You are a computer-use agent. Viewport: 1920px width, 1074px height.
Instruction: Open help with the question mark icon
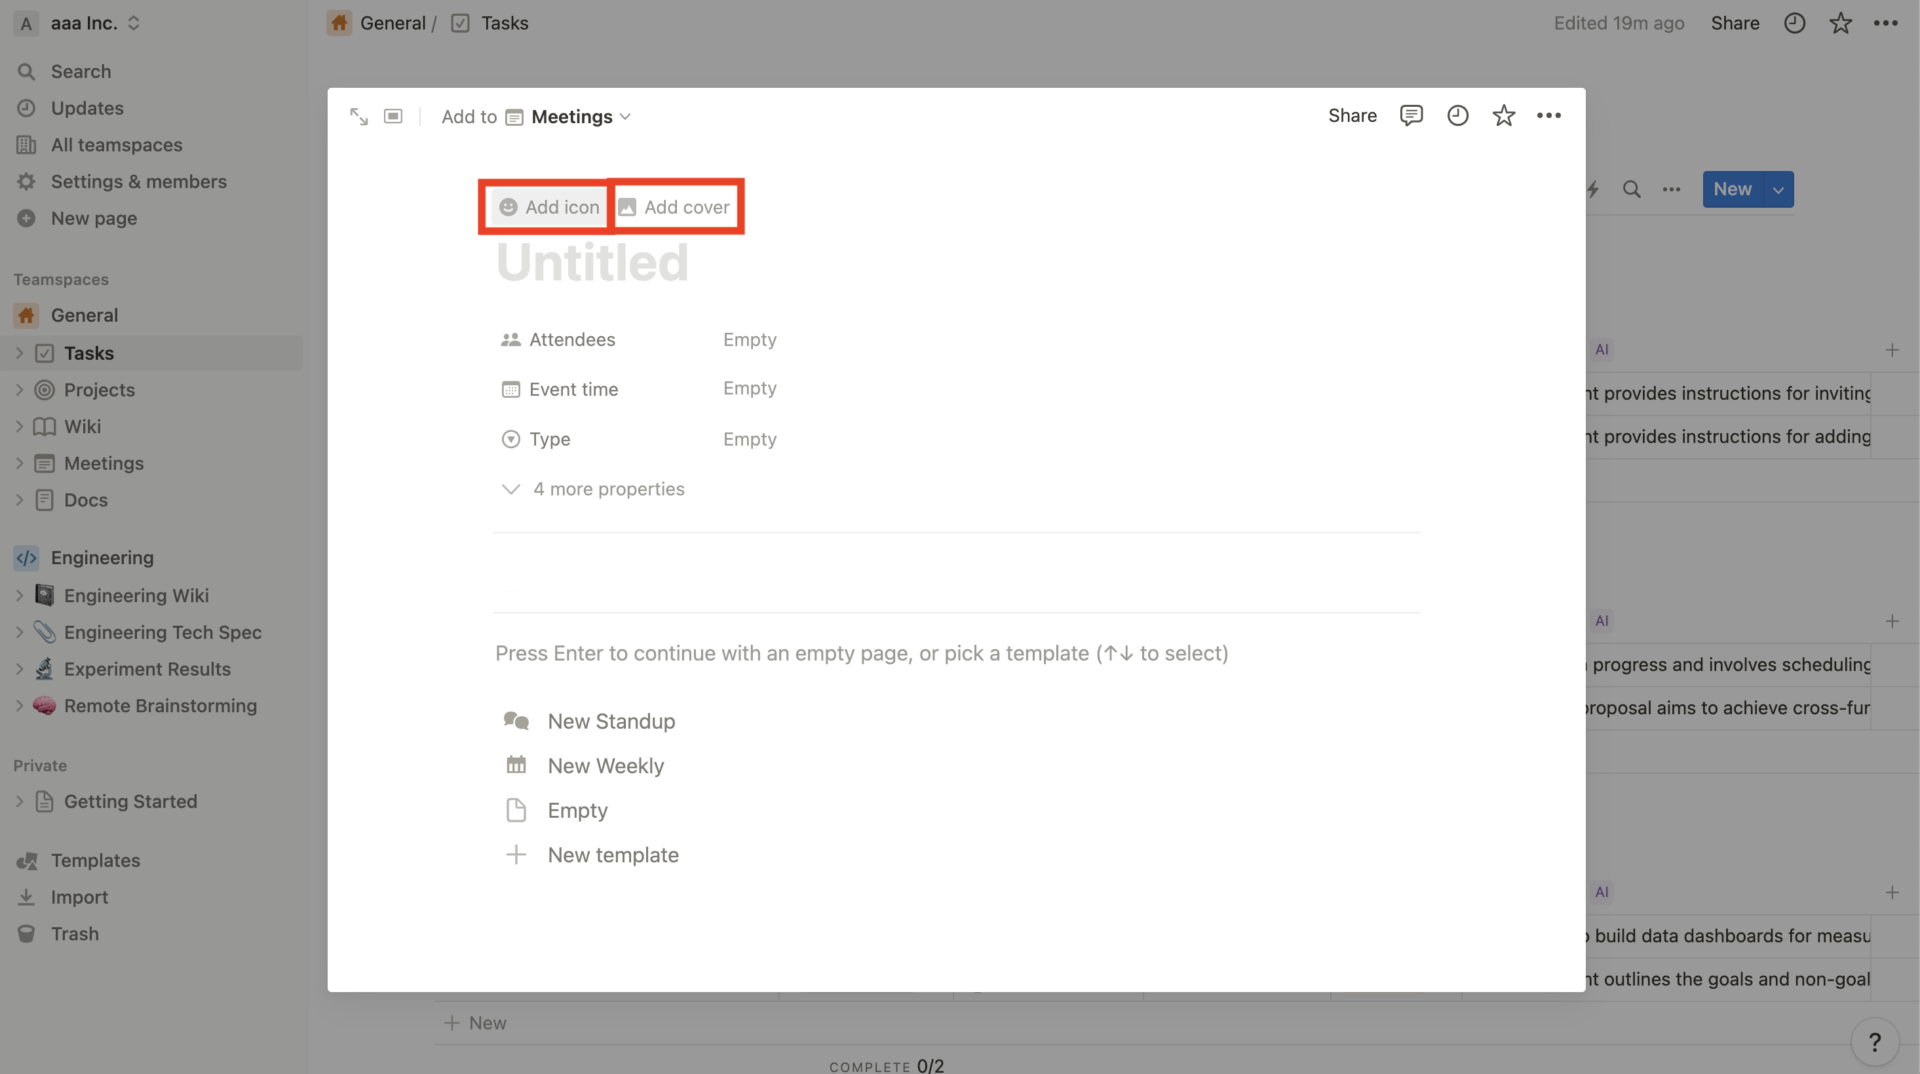1875,1041
